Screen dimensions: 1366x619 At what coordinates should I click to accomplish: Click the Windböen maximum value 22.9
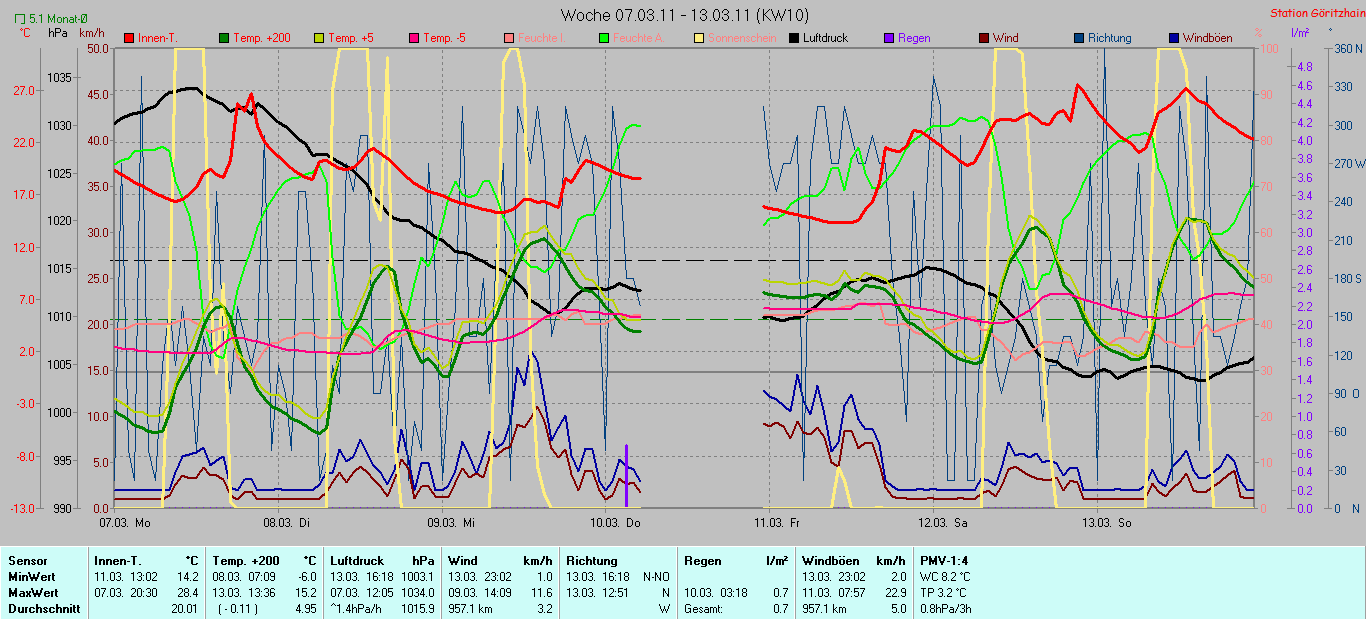pyautogui.click(x=894, y=592)
